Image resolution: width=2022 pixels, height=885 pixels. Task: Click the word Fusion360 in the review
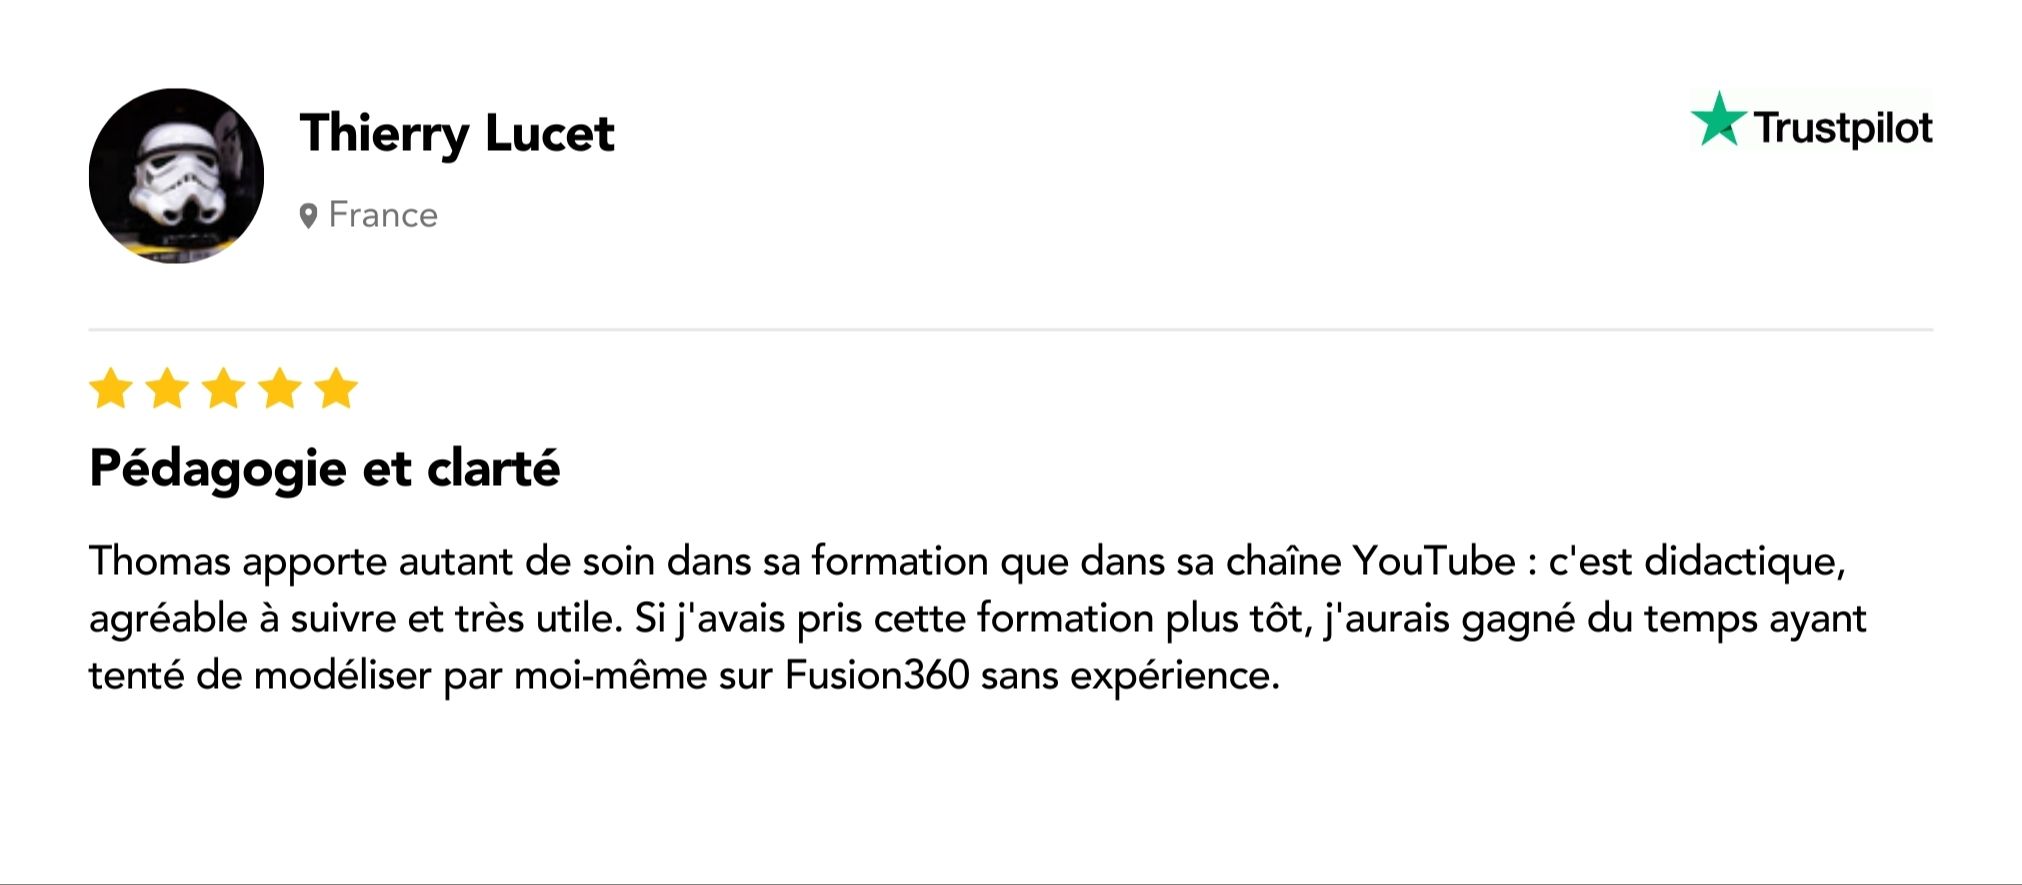(x=877, y=675)
